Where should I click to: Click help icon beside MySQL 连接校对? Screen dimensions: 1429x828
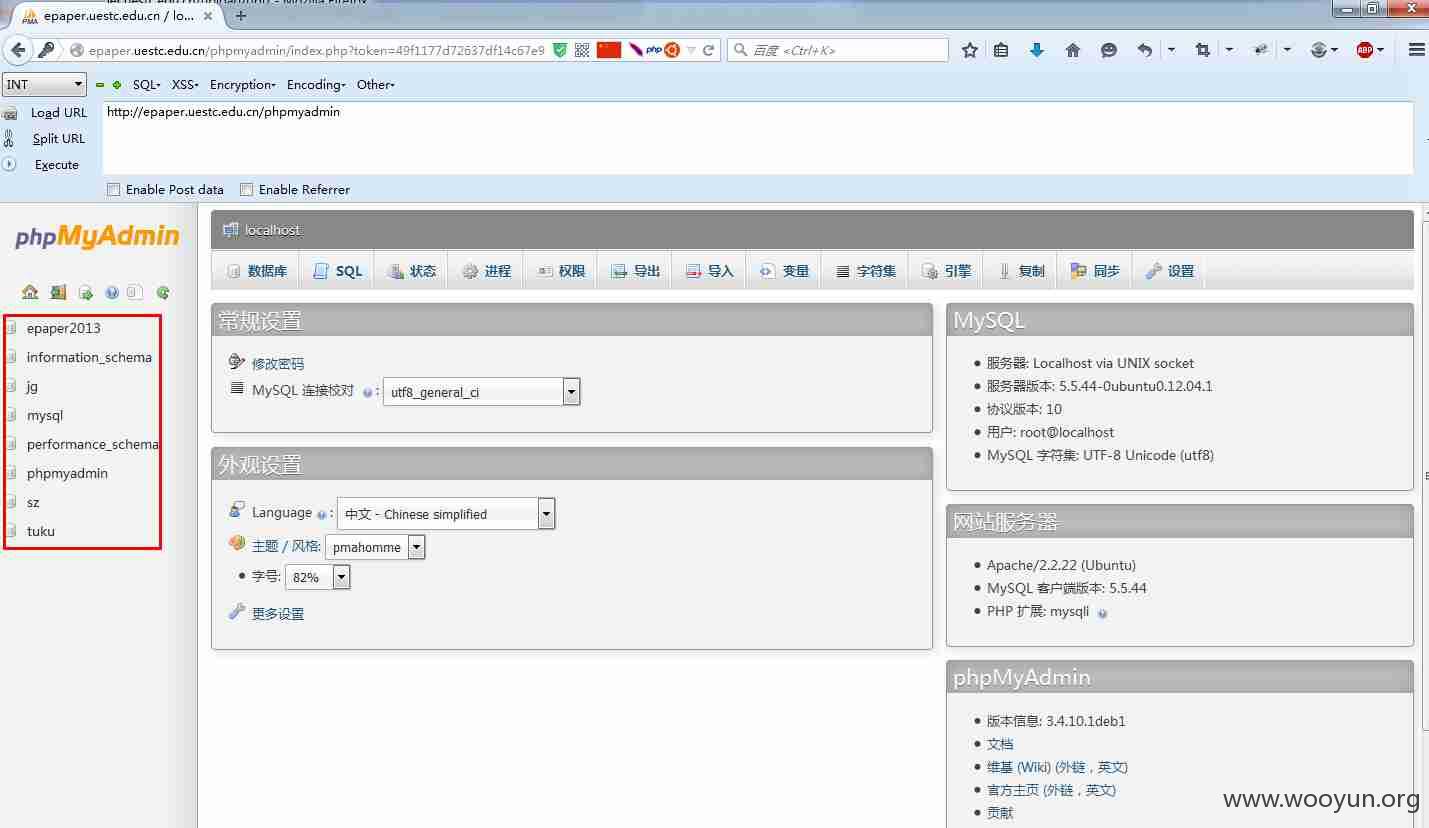pyautogui.click(x=367, y=393)
